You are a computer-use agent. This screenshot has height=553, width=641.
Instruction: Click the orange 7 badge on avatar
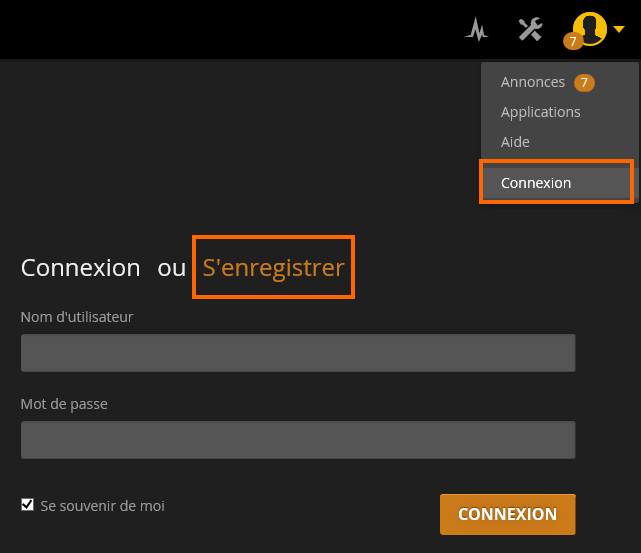[573, 41]
